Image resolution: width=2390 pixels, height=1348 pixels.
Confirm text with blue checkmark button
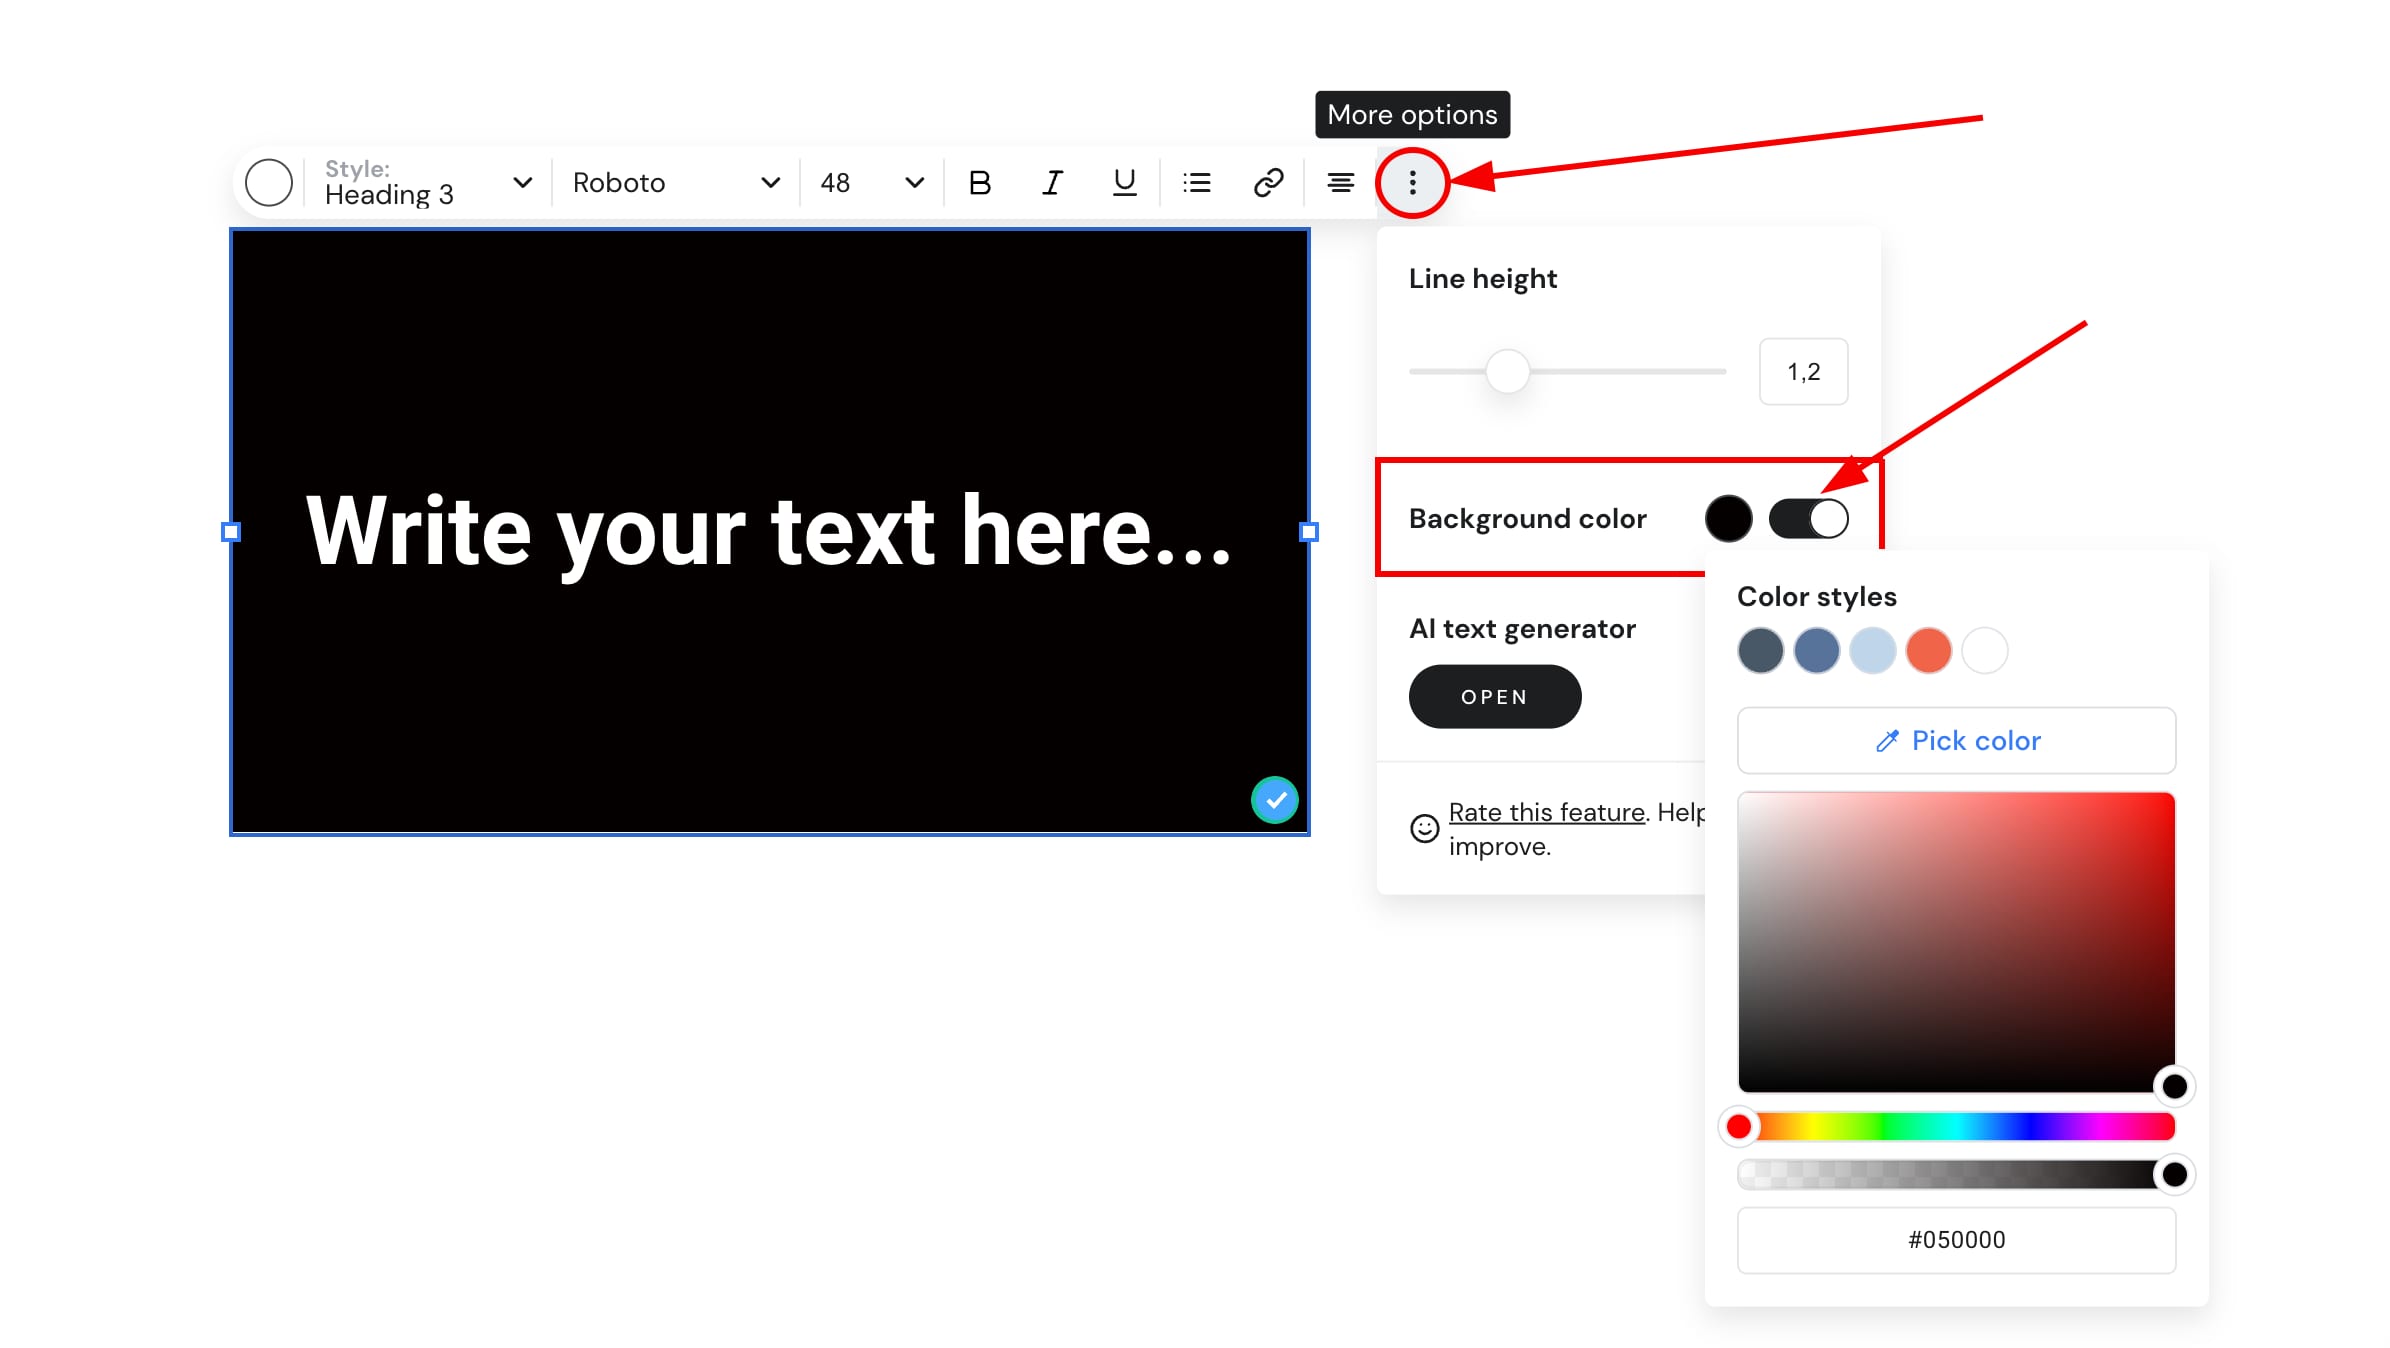[x=1274, y=800]
